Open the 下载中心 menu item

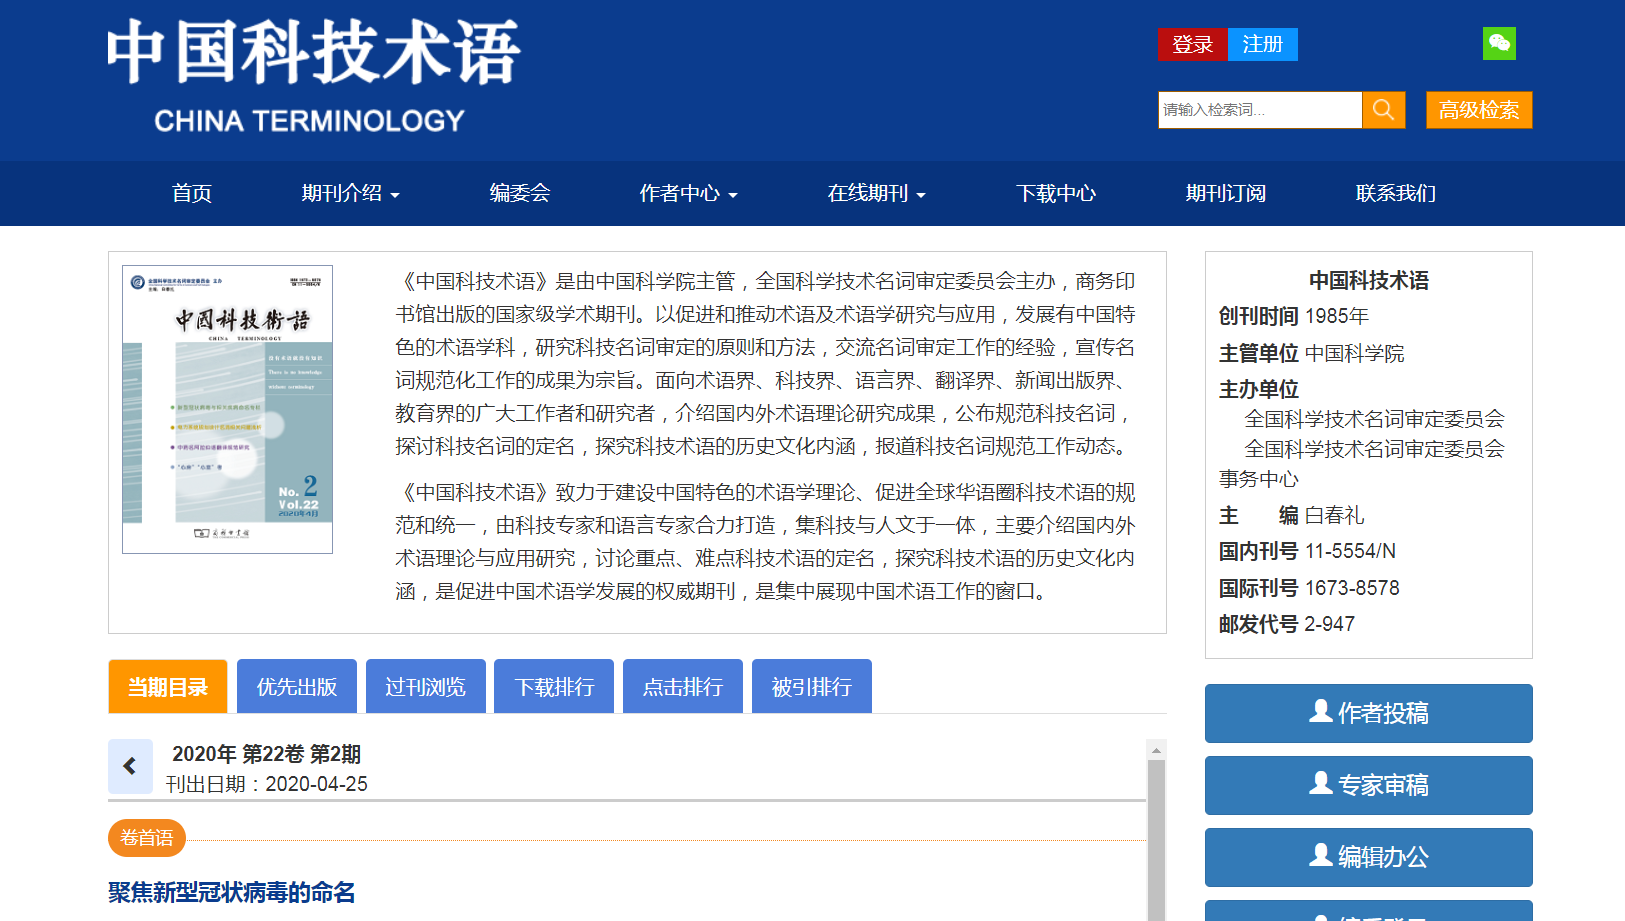[1056, 194]
